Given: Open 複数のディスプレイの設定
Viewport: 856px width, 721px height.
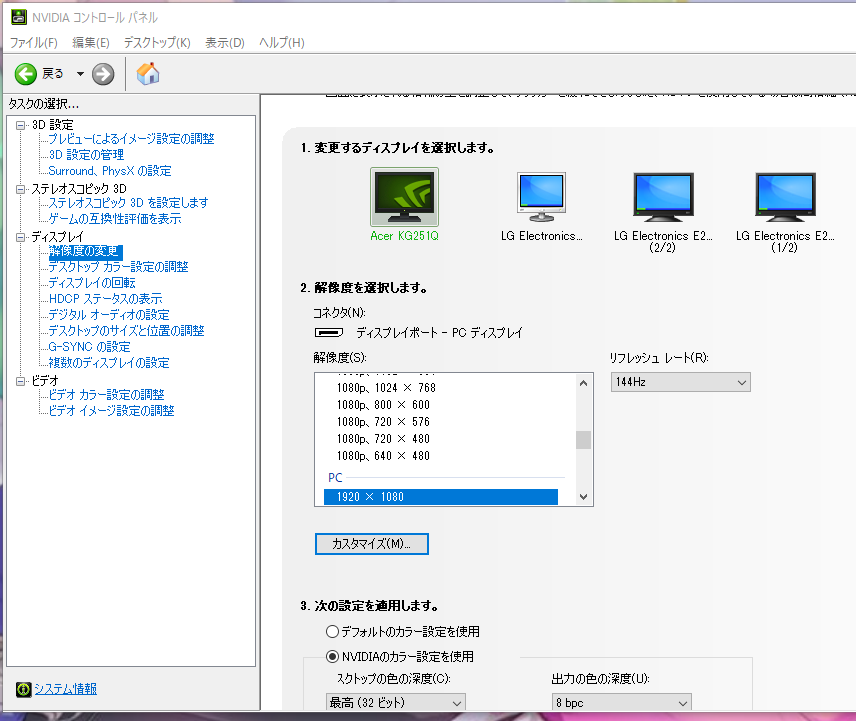Looking at the screenshot, I should point(109,362).
